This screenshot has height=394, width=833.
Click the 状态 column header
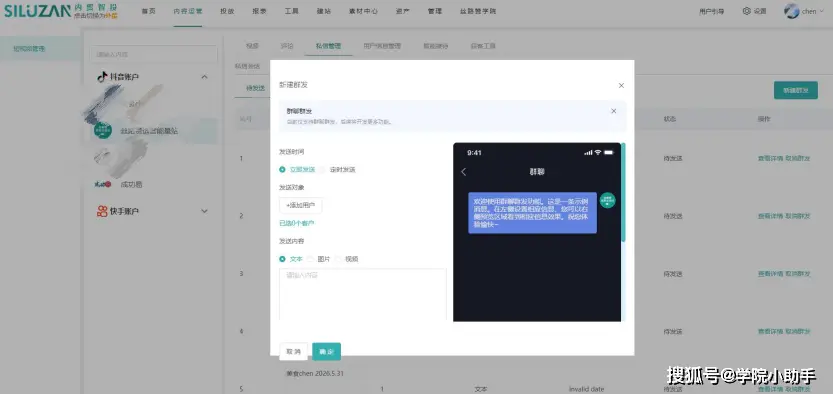click(669, 119)
